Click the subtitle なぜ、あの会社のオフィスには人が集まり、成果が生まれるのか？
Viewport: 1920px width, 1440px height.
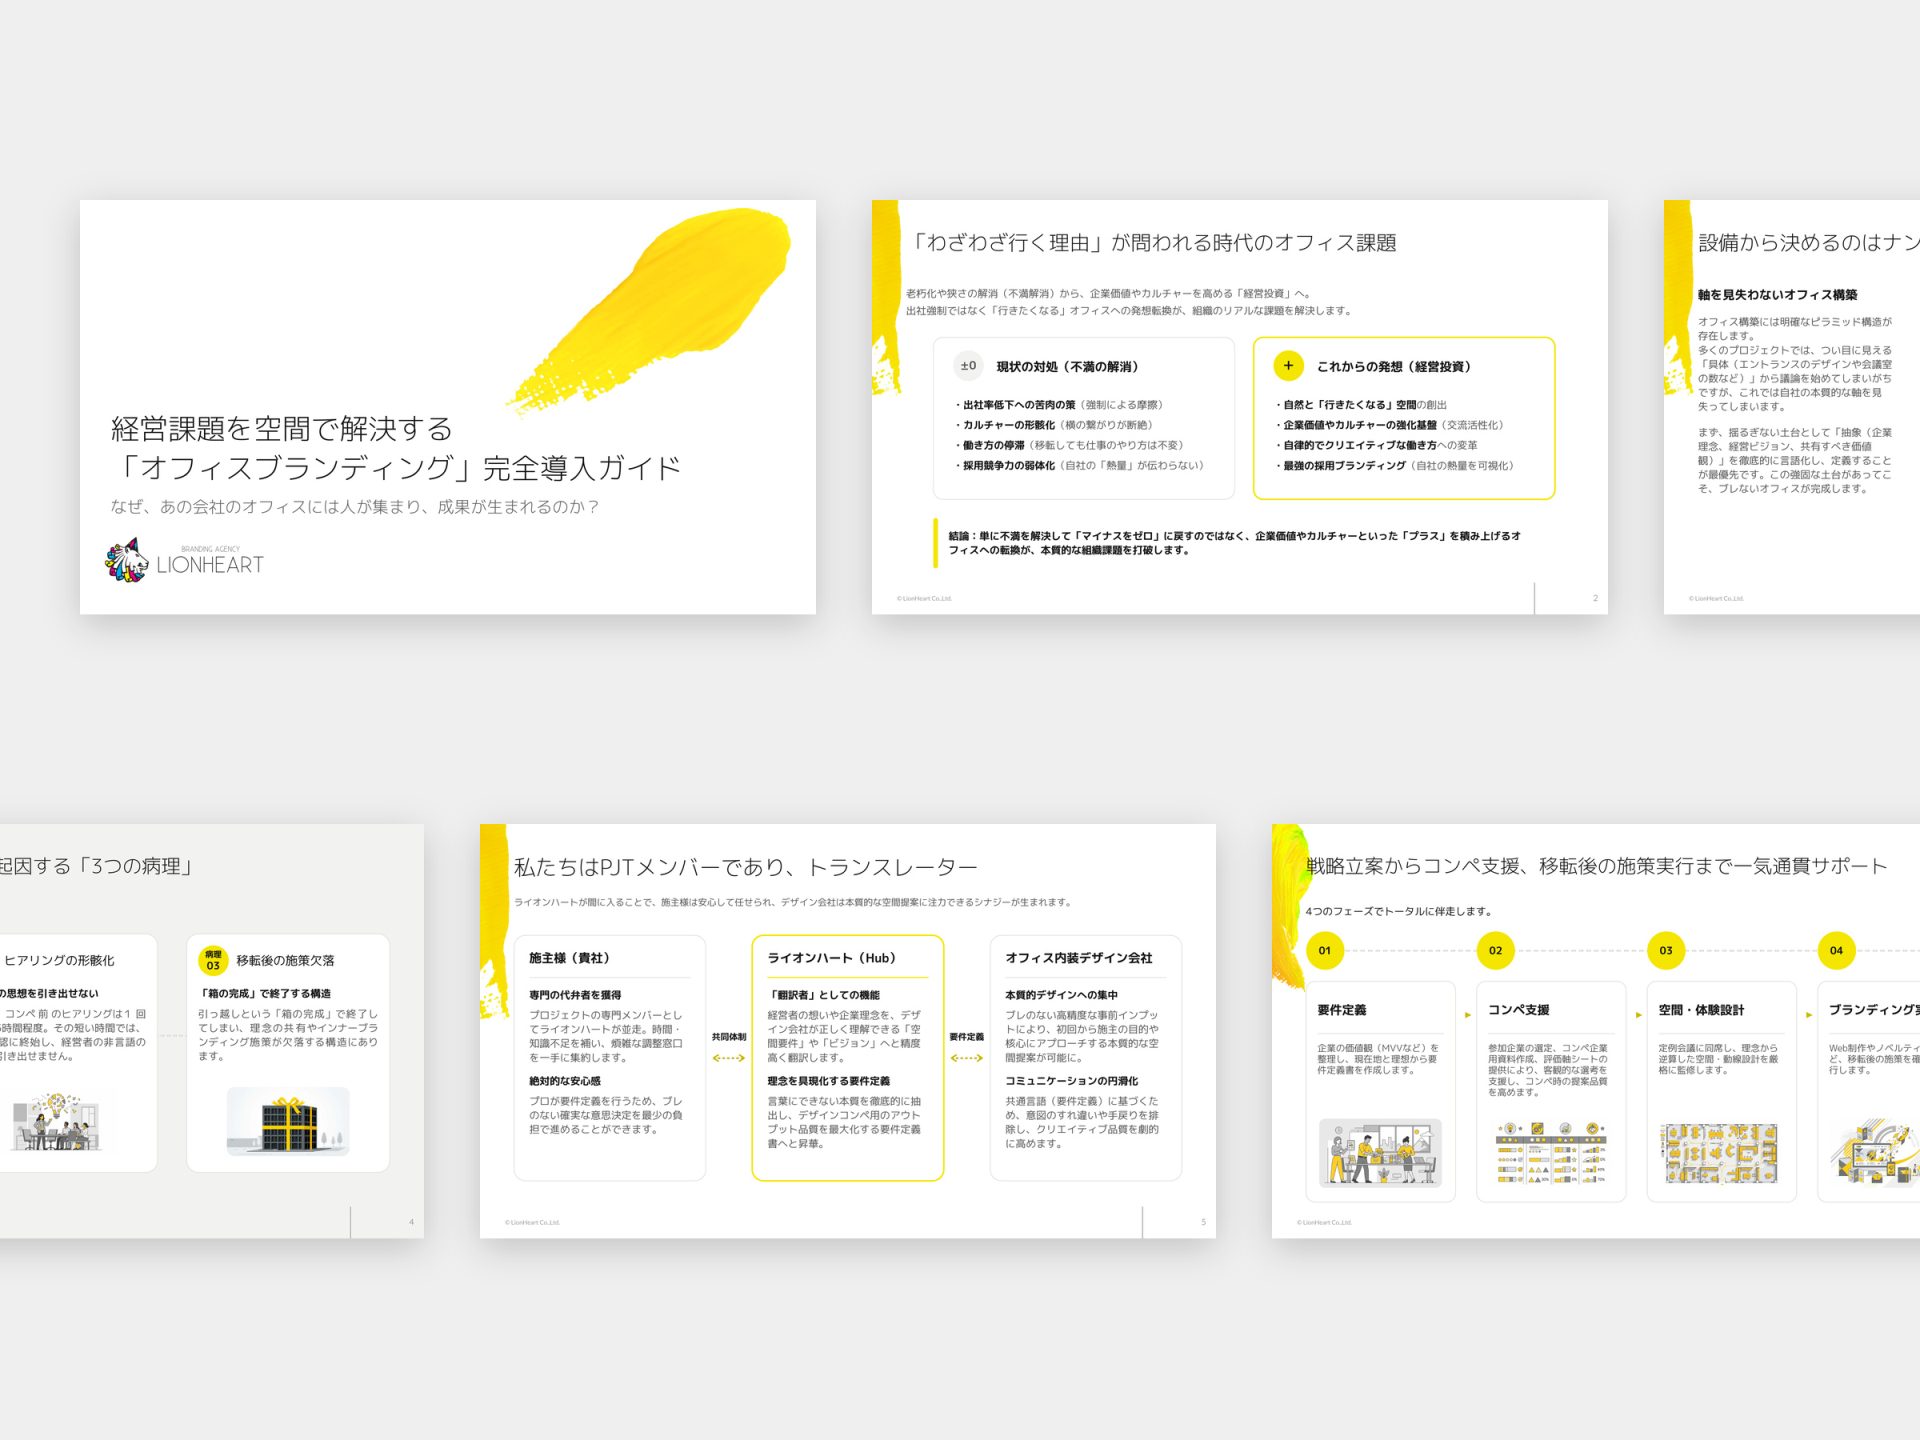point(355,507)
